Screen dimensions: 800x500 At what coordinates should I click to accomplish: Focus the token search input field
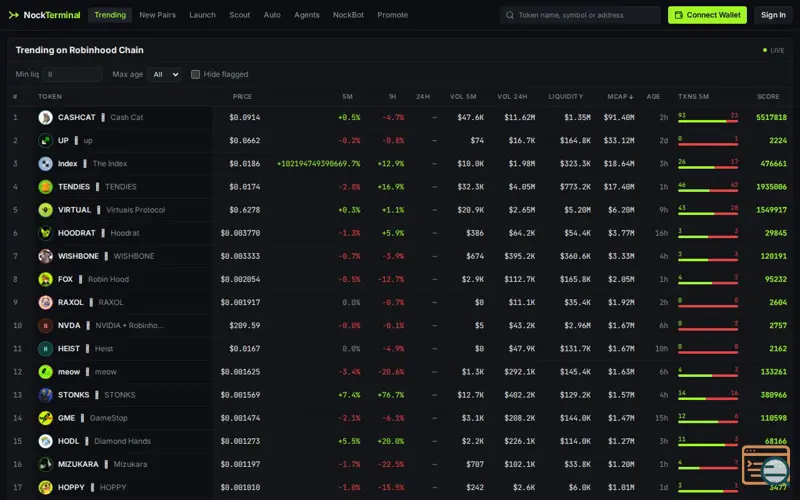[x=581, y=15]
